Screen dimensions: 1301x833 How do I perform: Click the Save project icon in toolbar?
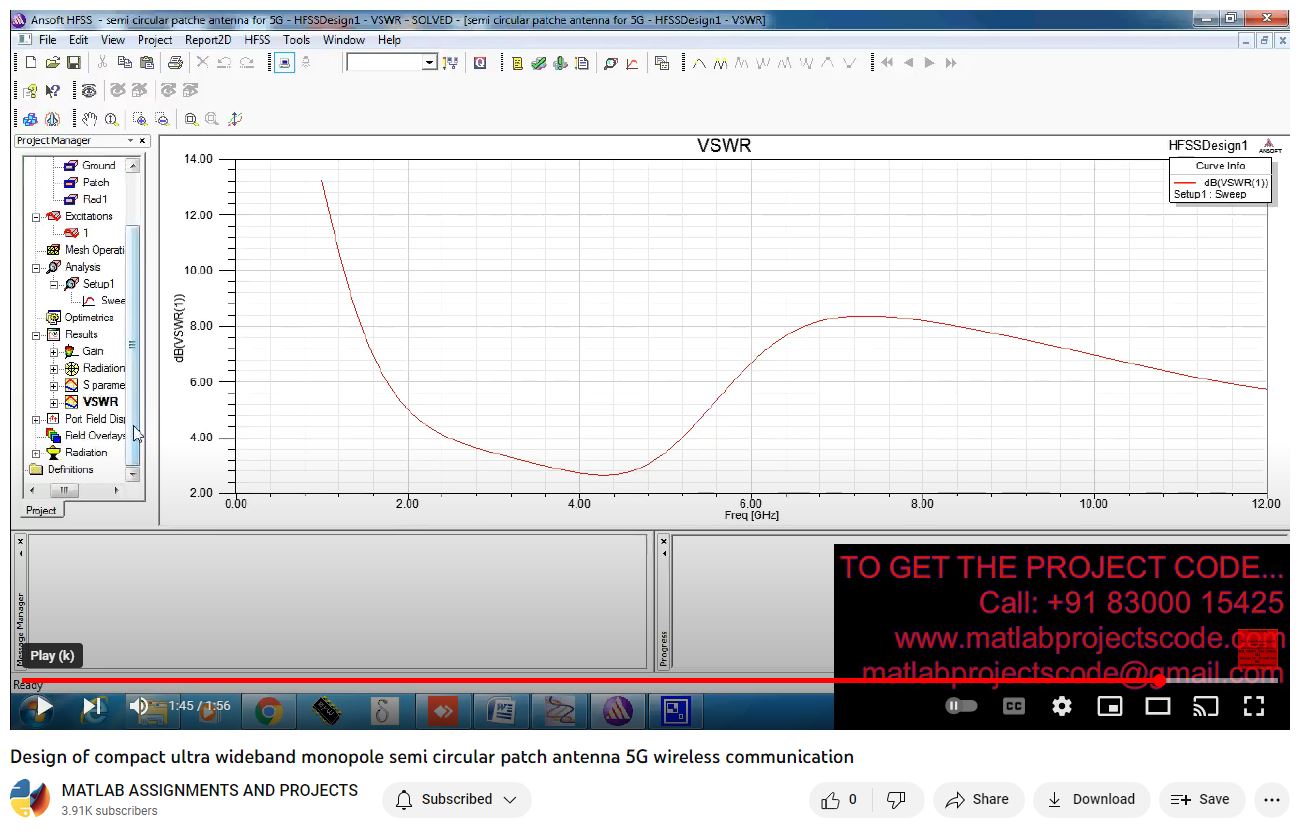(x=74, y=63)
